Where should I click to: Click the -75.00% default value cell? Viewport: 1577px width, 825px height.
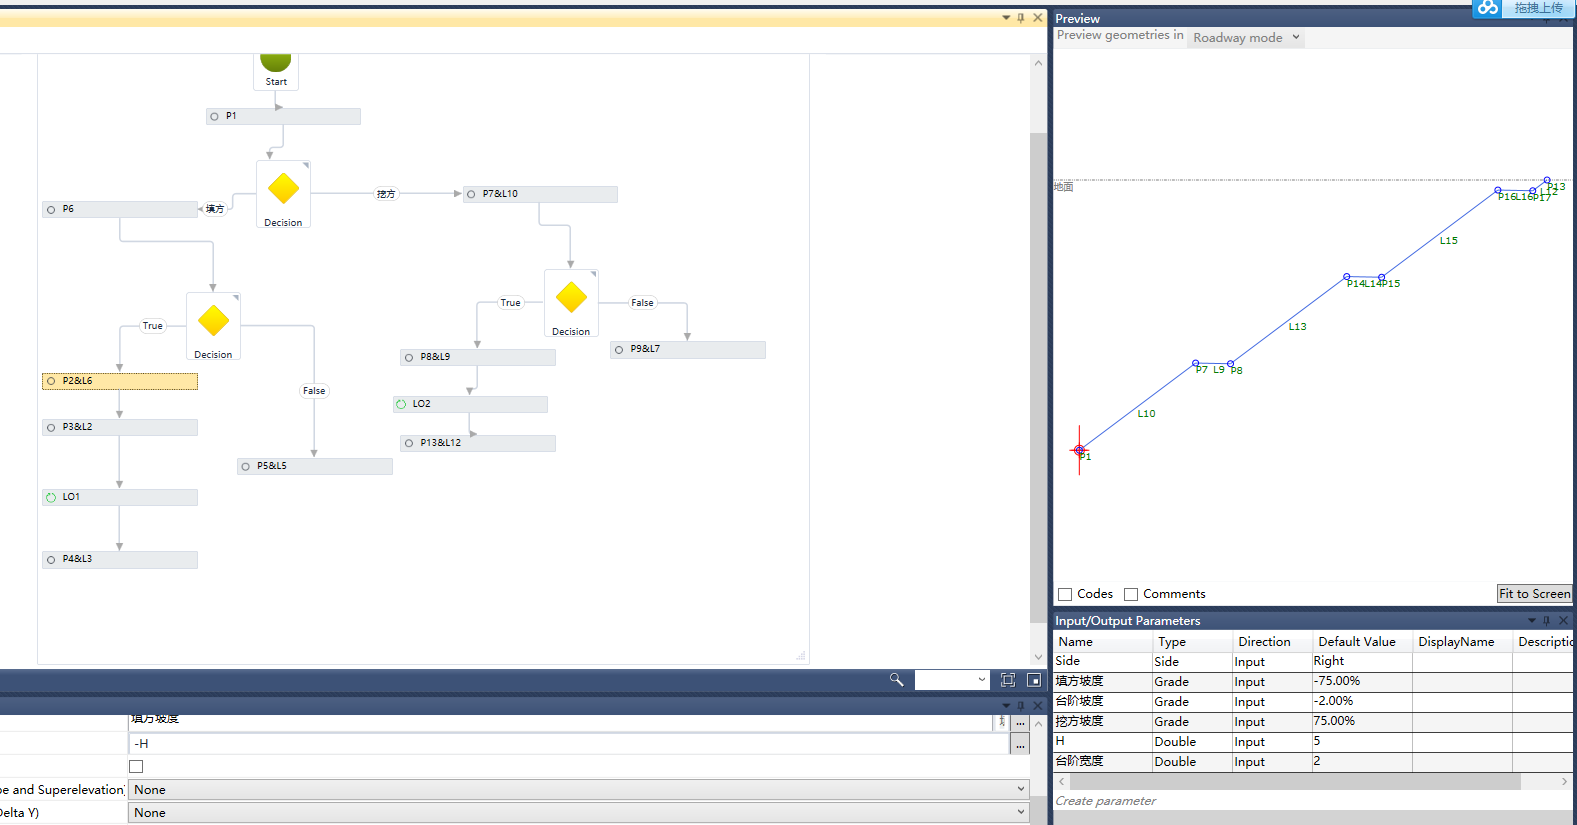point(1361,681)
